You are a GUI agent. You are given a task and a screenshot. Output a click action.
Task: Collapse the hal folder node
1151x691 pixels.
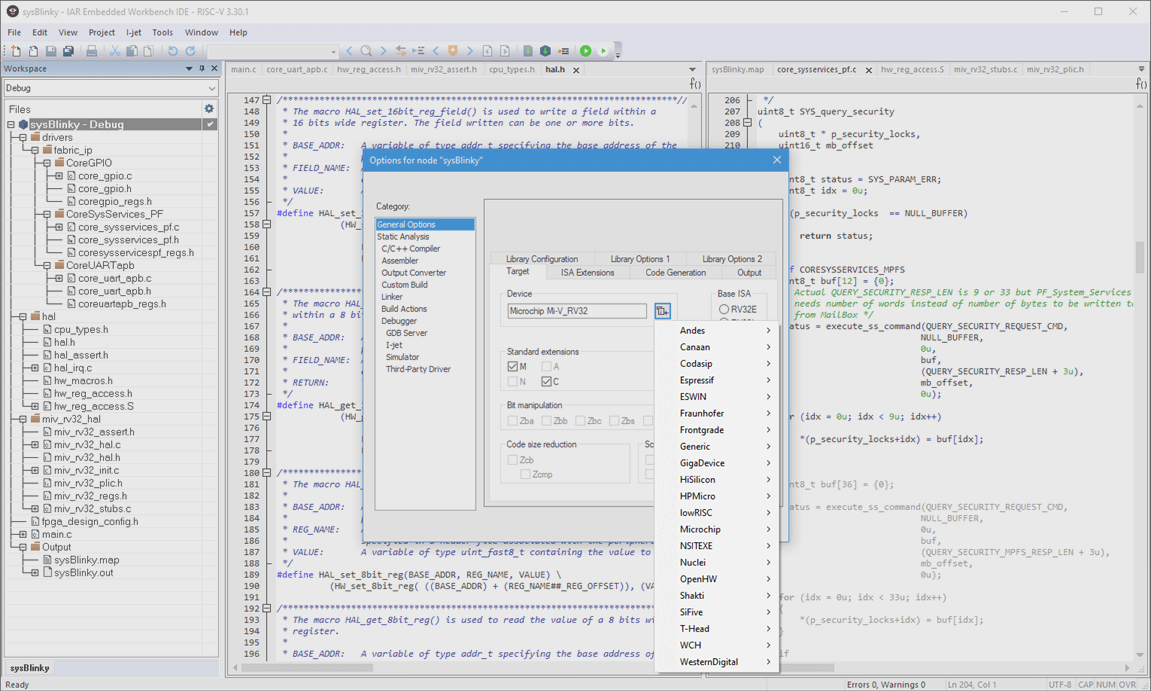click(23, 316)
